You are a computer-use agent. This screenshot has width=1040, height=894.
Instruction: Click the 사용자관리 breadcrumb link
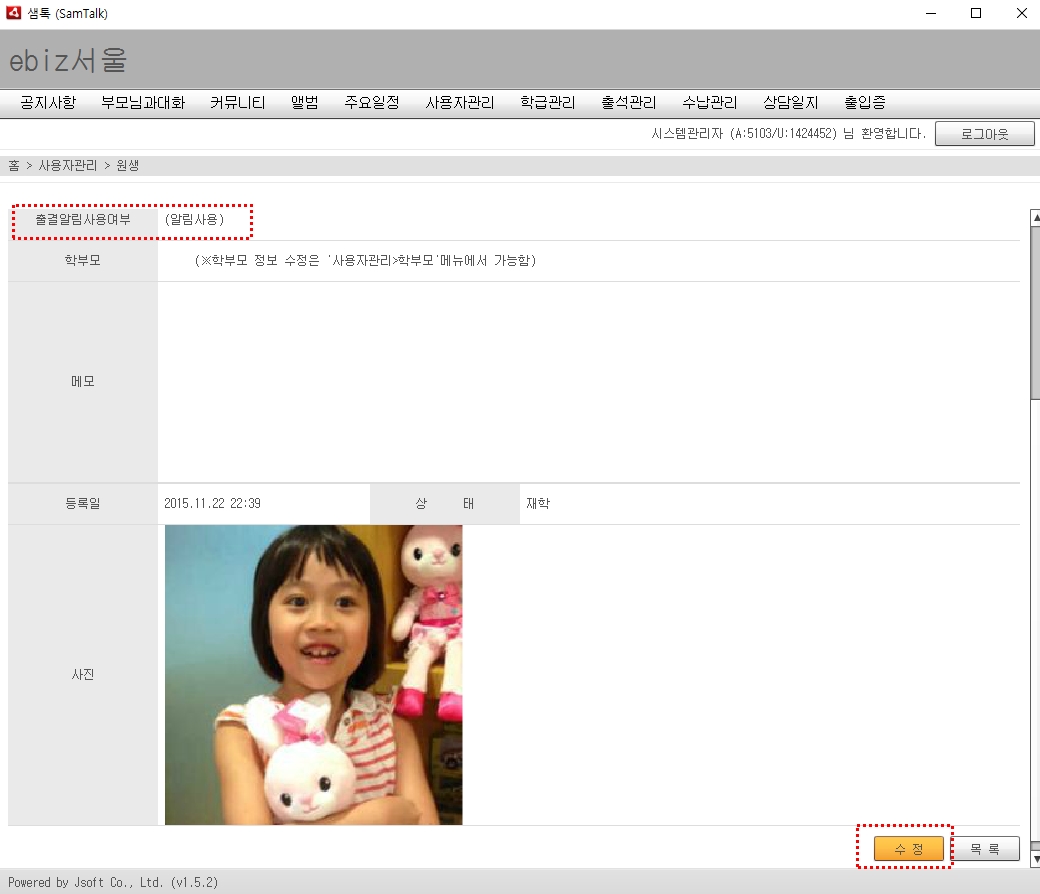pyautogui.click(x=68, y=165)
